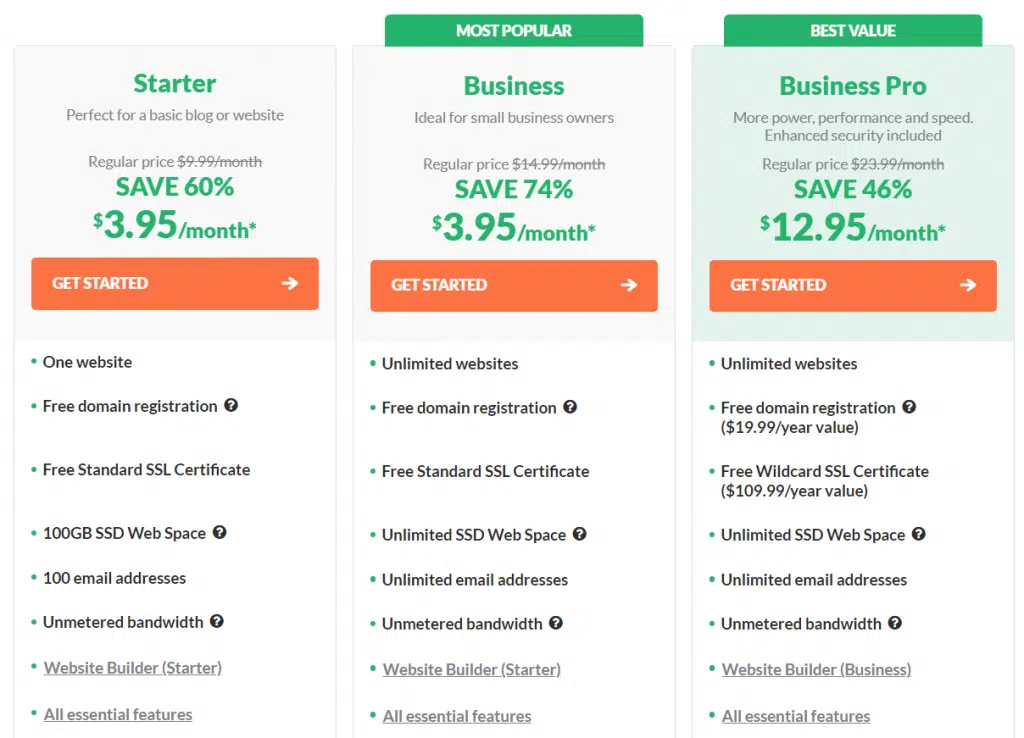
Task: Click help icon beside Business free domain registration
Action: click(x=570, y=407)
